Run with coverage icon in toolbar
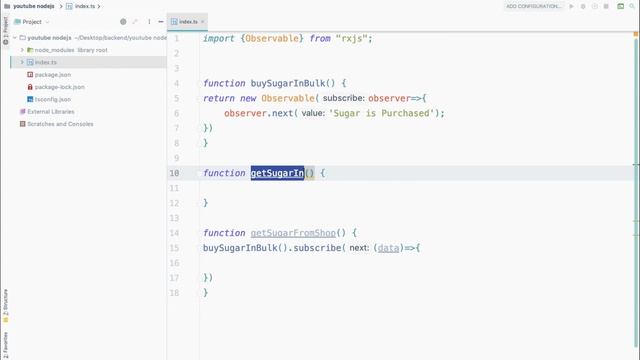The height and width of the screenshot is (360, 640). point(595,6)
